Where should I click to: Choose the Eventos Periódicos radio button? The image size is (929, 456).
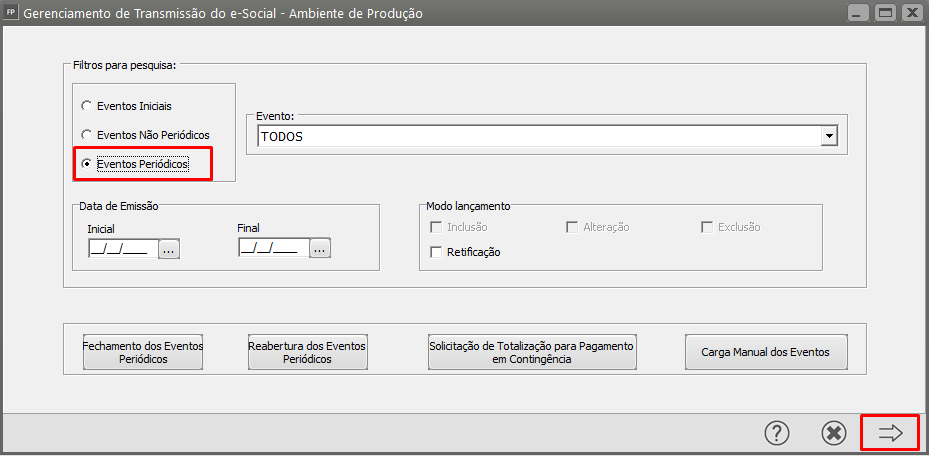point(87,163)
